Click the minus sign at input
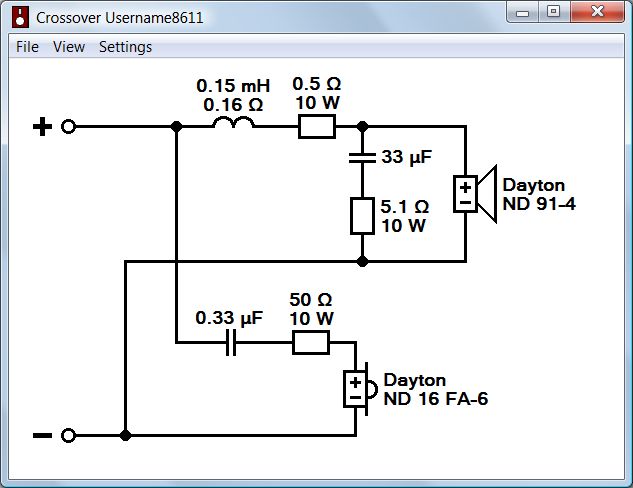633x488 pixels. (x=42, y=435)
